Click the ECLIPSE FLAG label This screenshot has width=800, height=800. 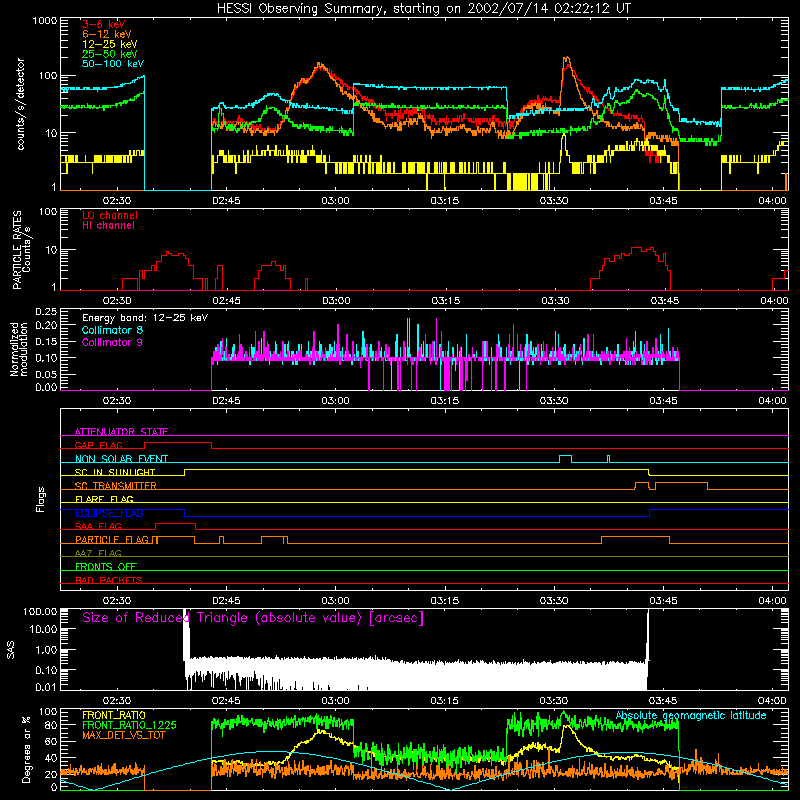tap(109, 513)
